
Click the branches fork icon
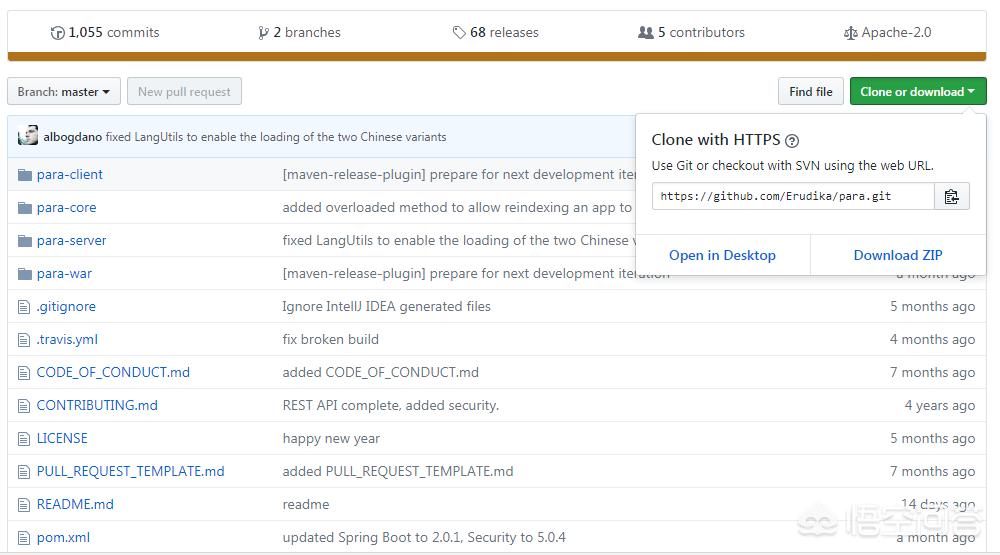pyautogui.click(x=263, y=33)
